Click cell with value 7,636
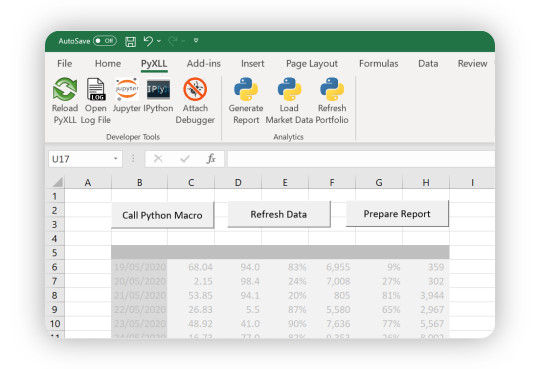 pos(332,324)
